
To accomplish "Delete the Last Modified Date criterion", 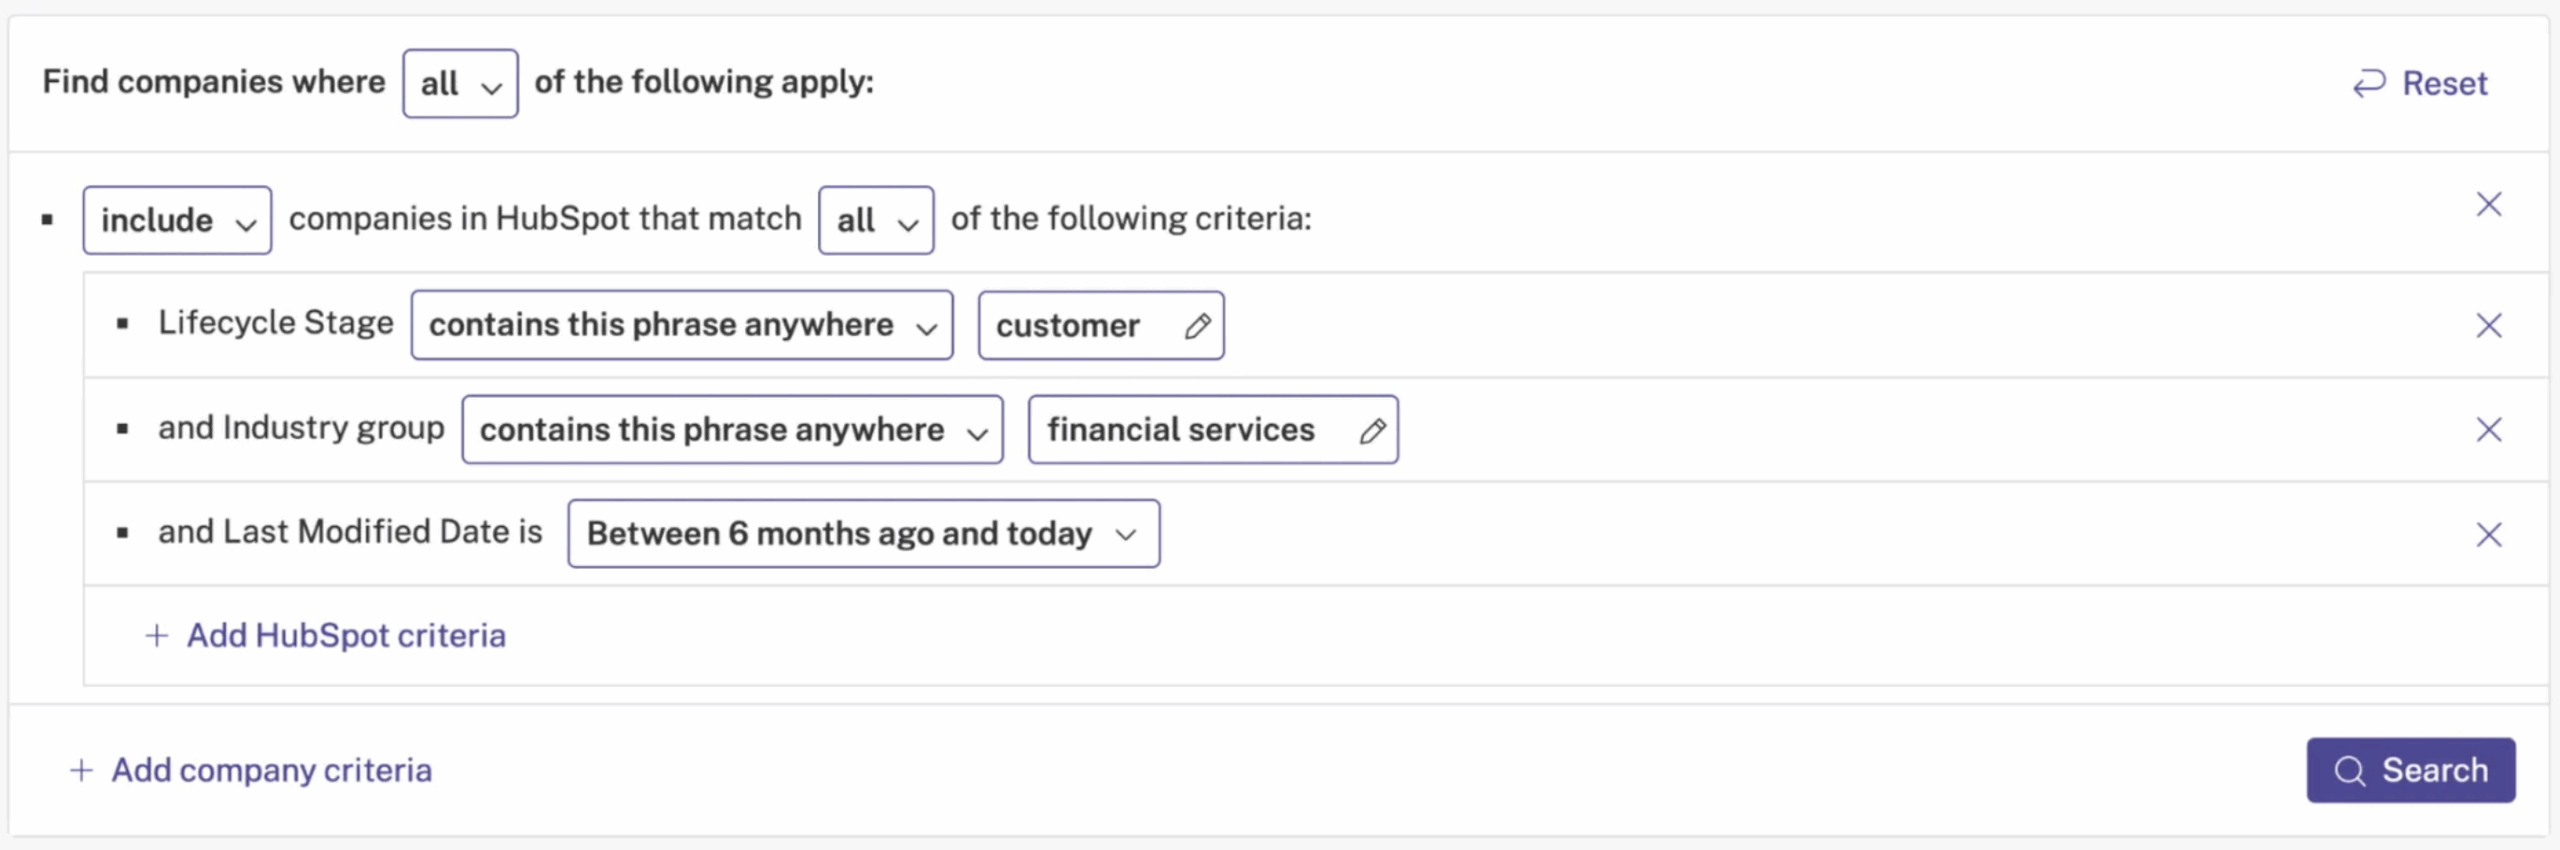I will 2488,534.
